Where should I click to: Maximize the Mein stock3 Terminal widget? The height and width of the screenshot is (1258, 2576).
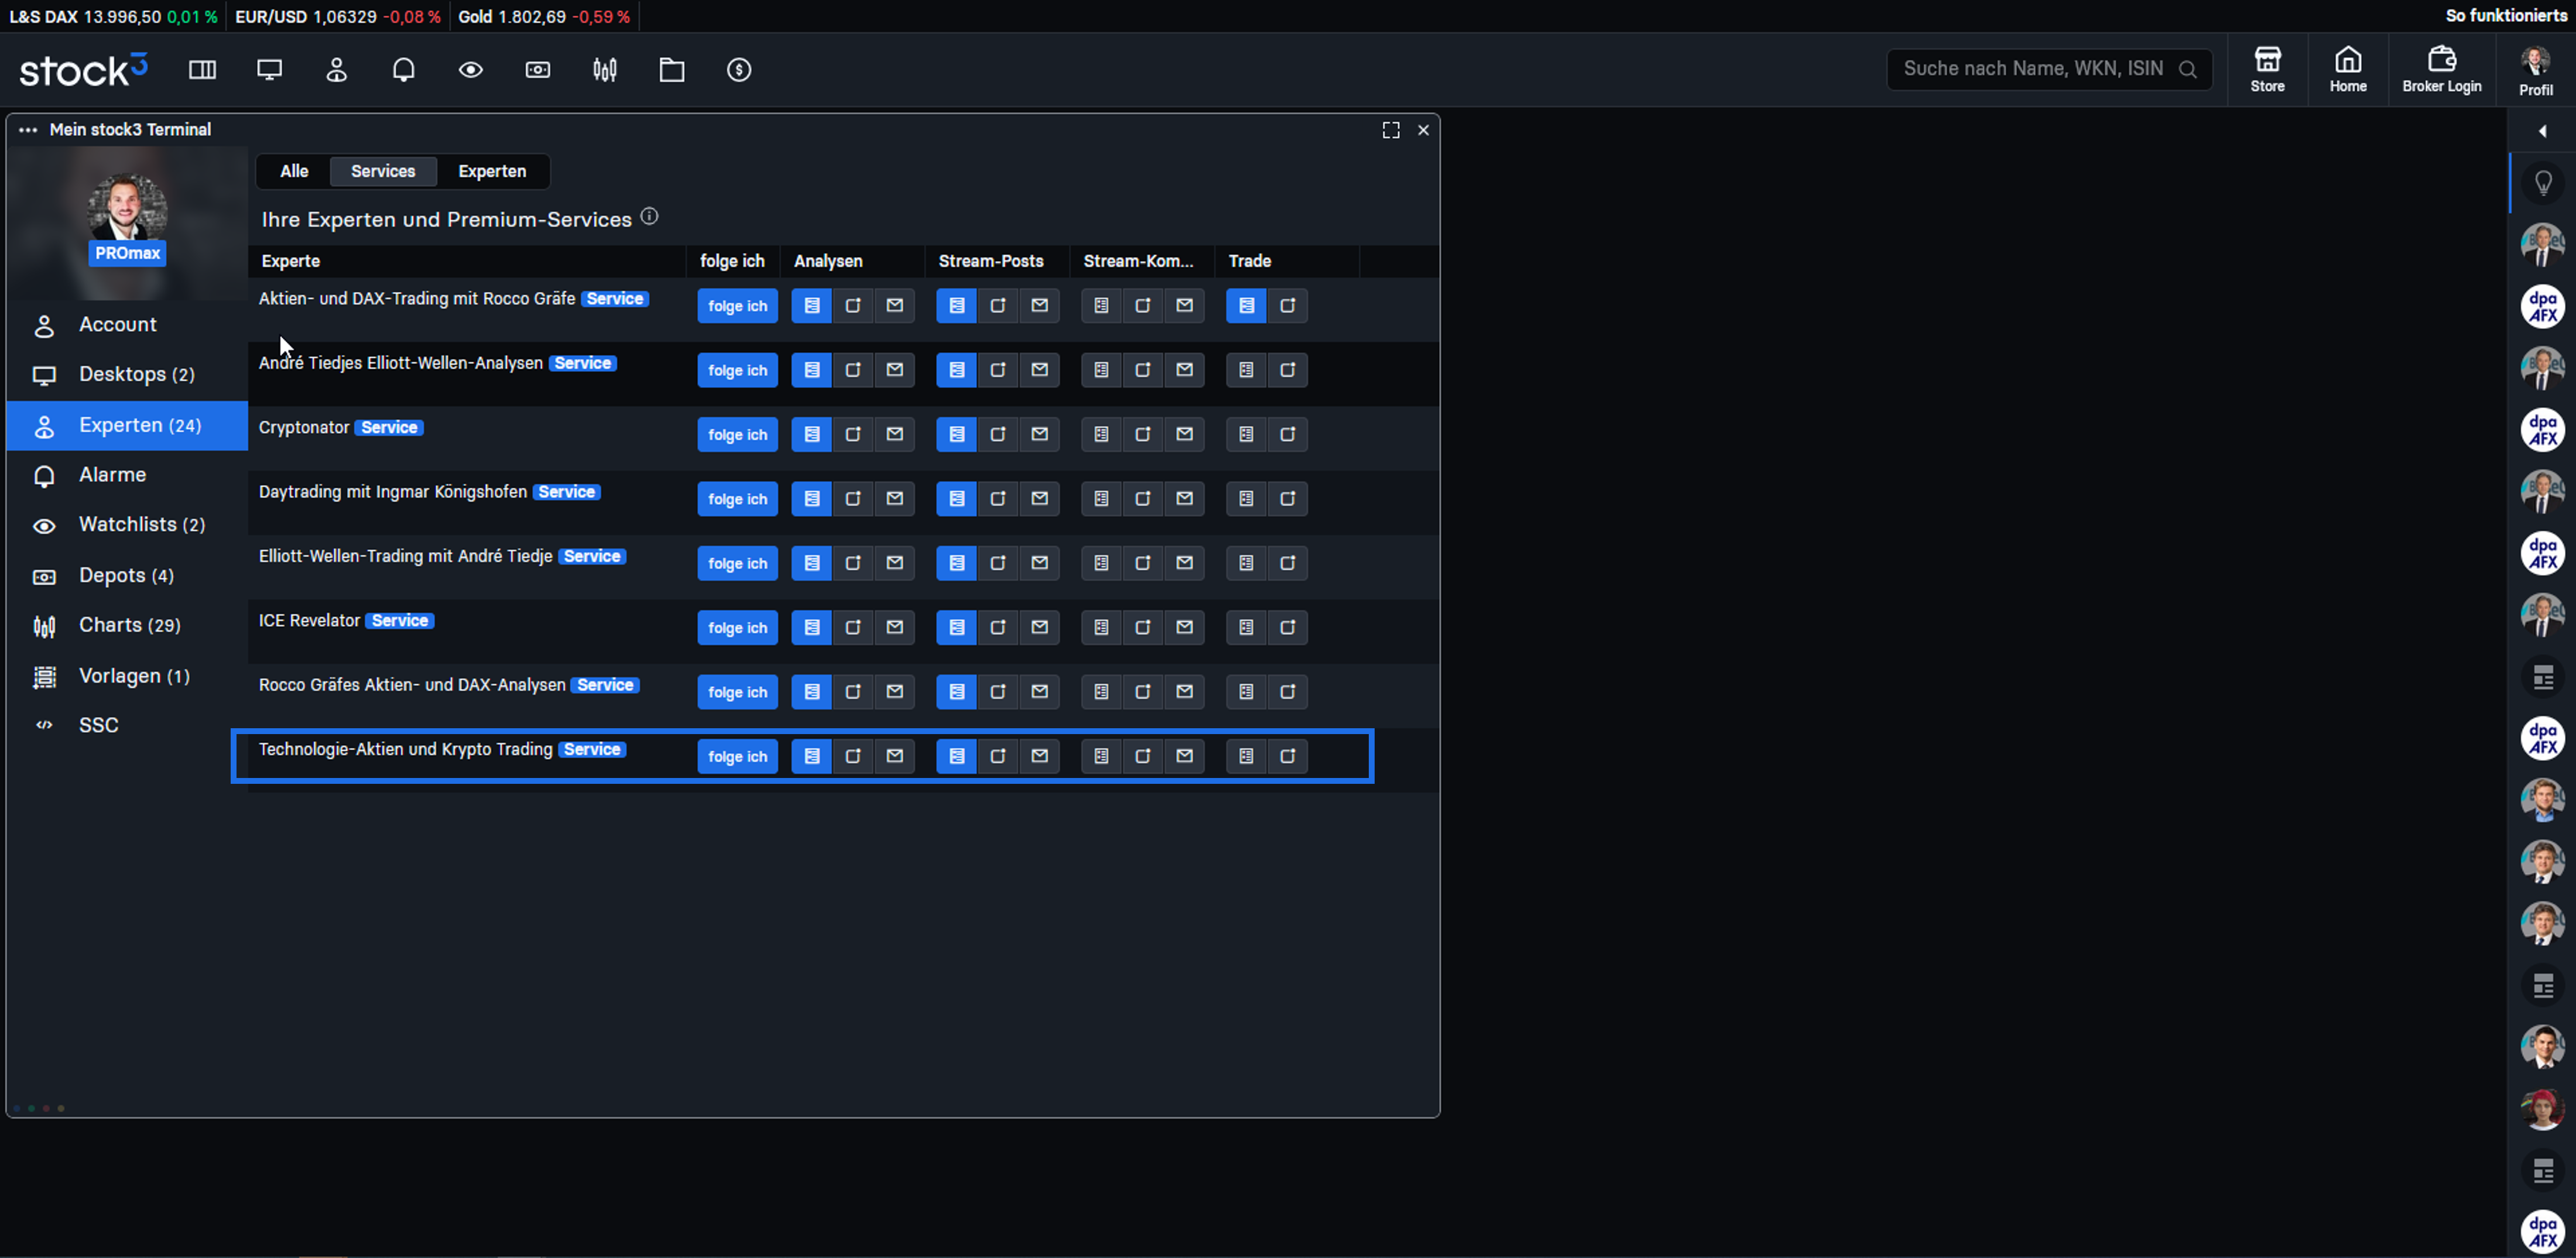click(x=1391, y=130)
